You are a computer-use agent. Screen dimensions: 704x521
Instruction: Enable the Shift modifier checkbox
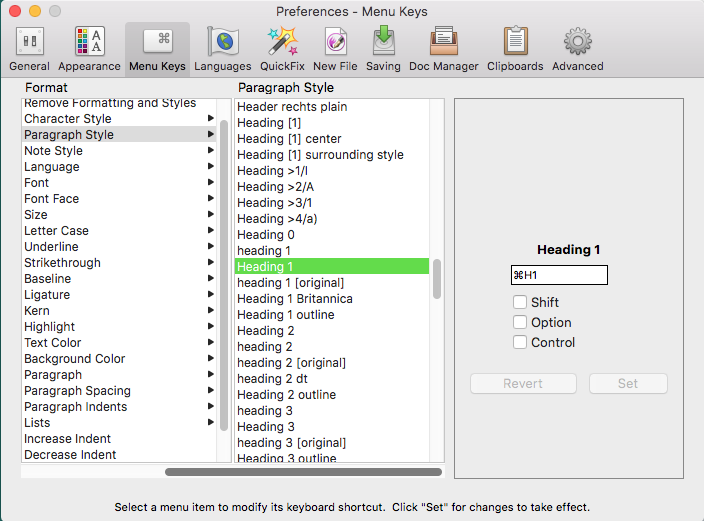pos(520,302)
